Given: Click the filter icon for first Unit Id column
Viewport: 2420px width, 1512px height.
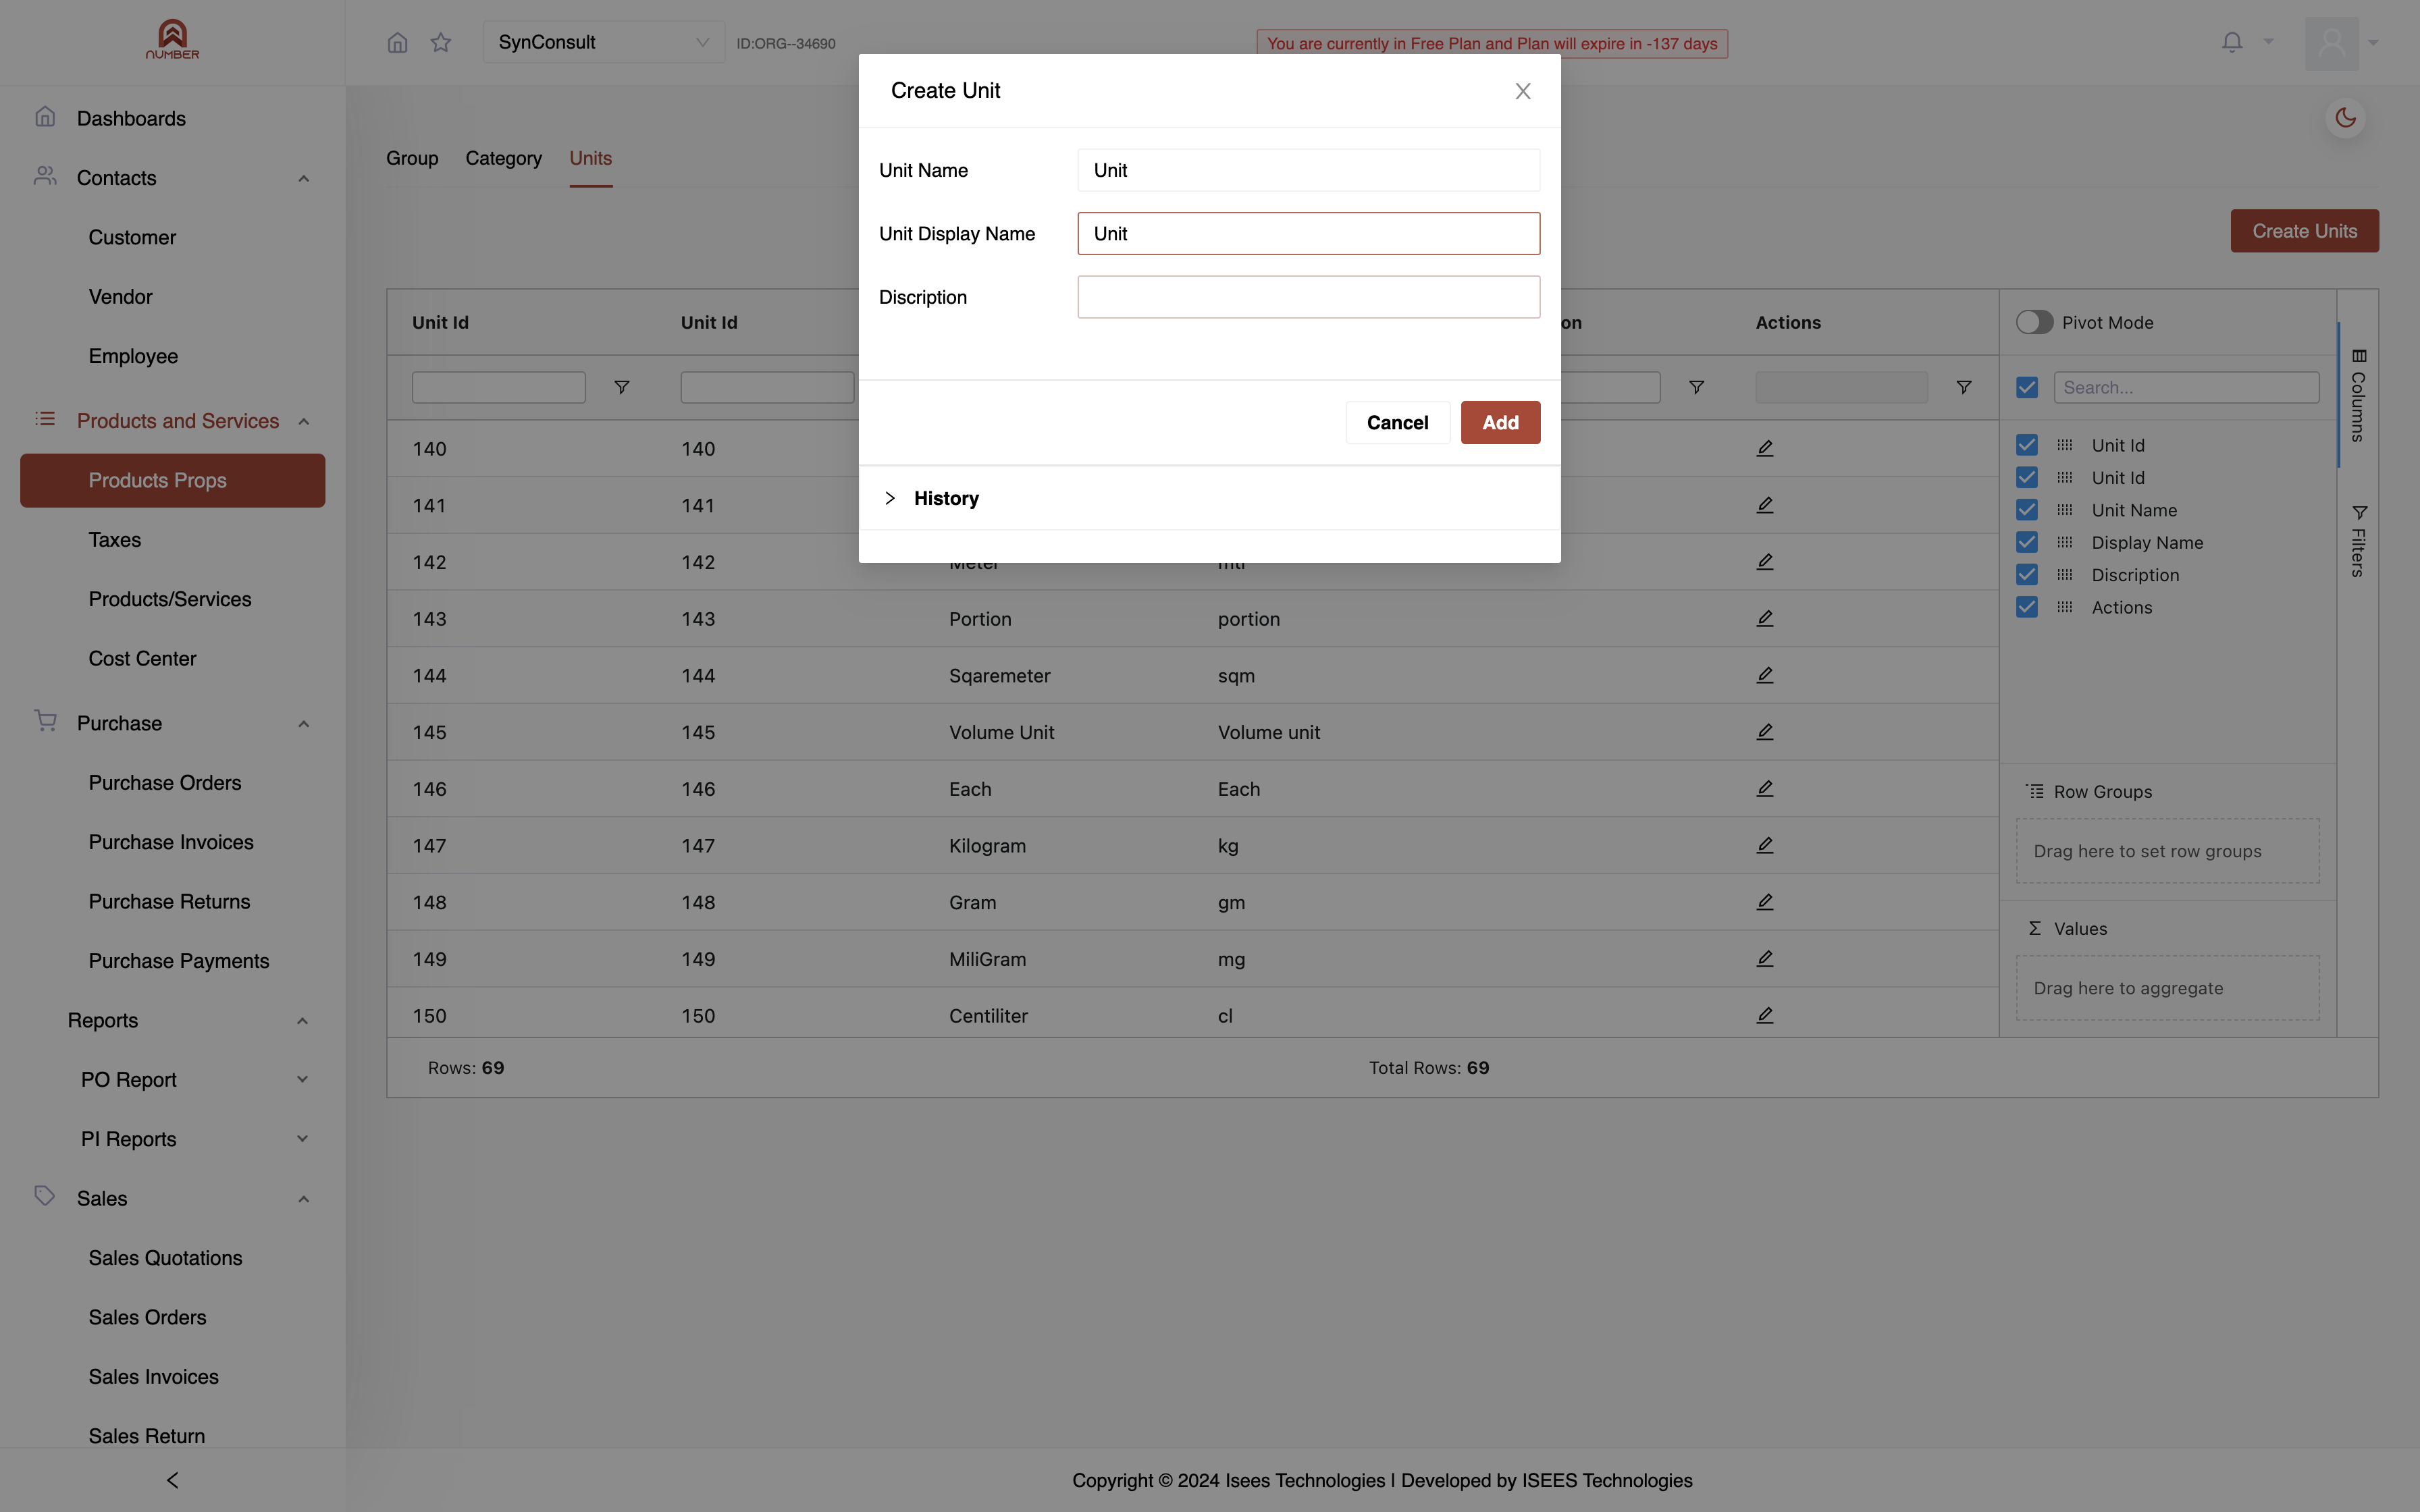Looking at the screenshot, I should pyautogui.click(x=621, y=387).
